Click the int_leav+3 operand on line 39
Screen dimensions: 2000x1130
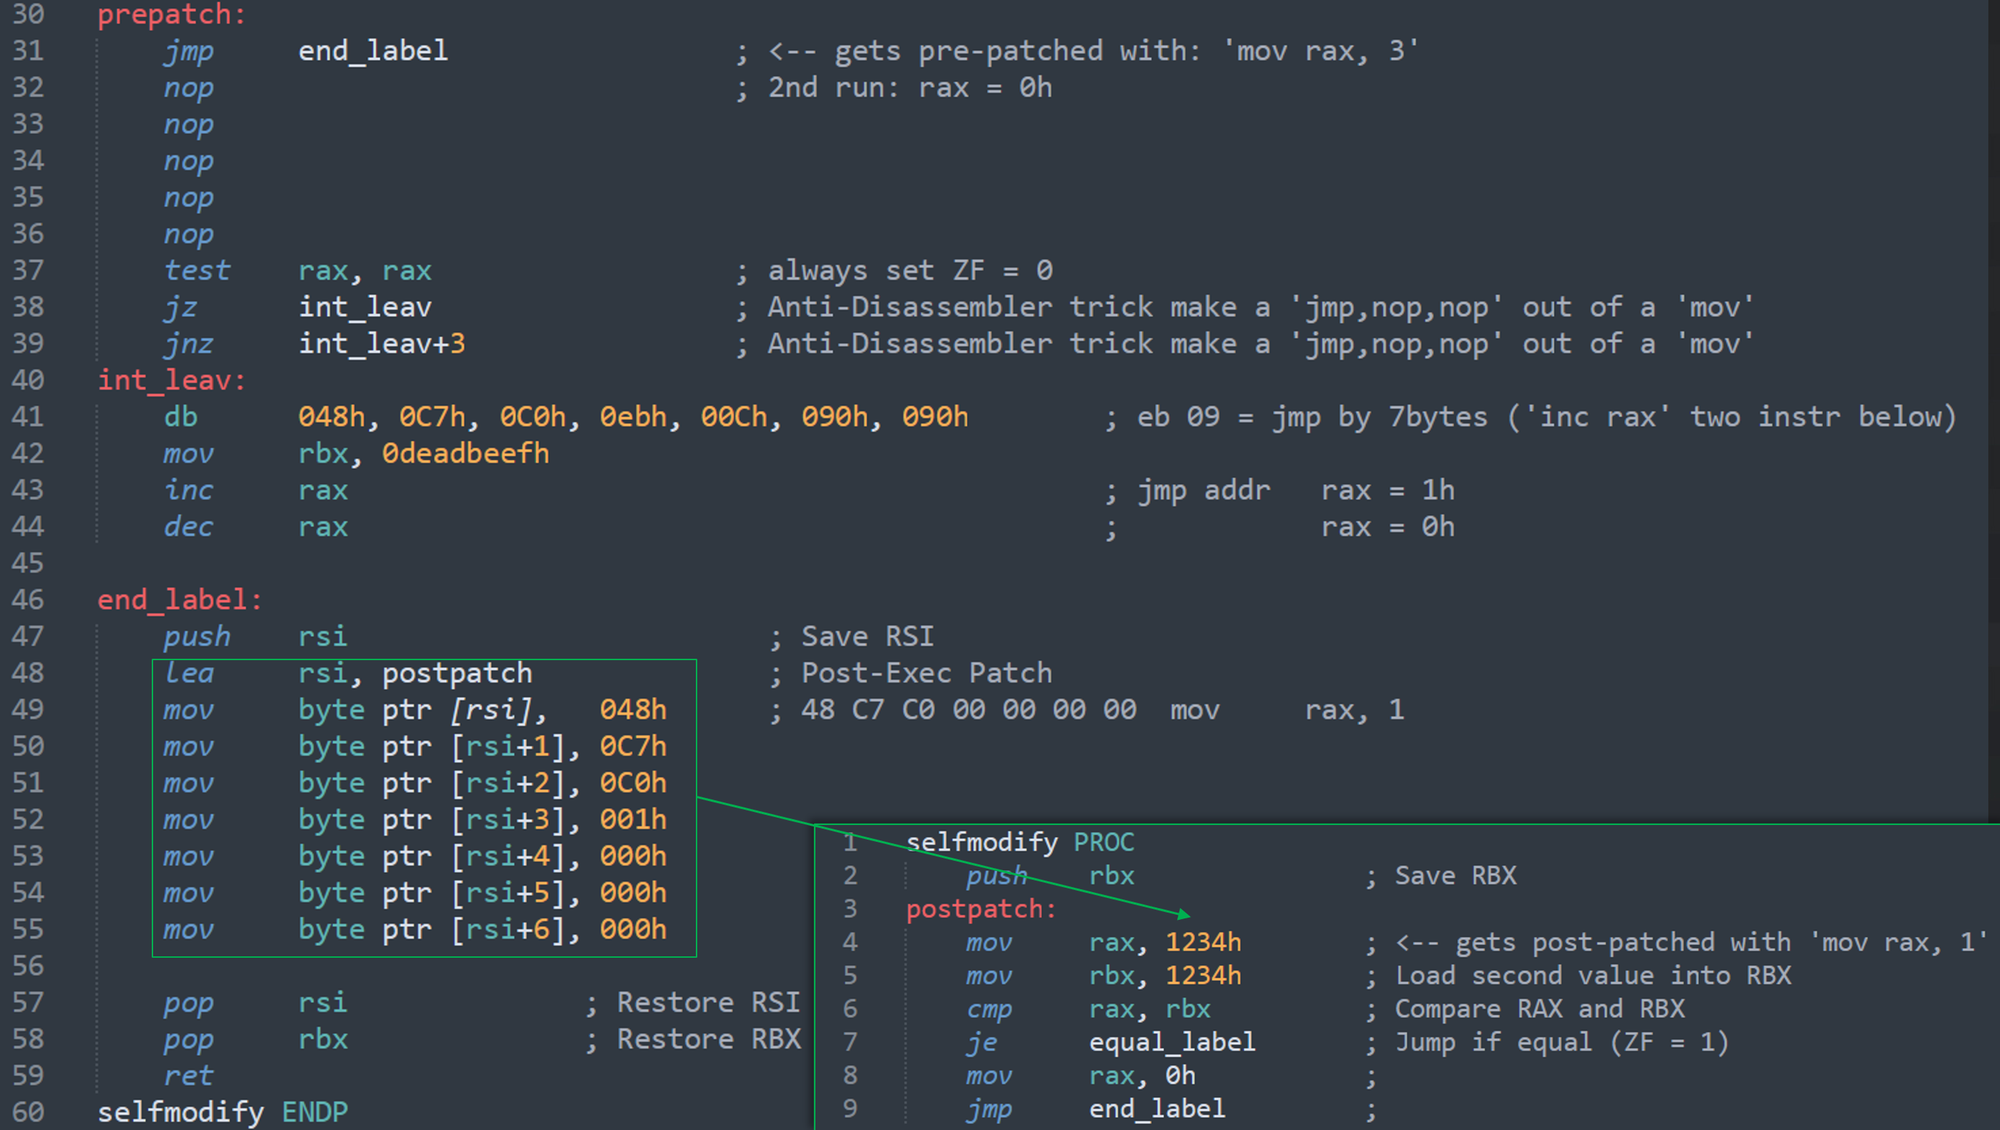coord(382,344)
